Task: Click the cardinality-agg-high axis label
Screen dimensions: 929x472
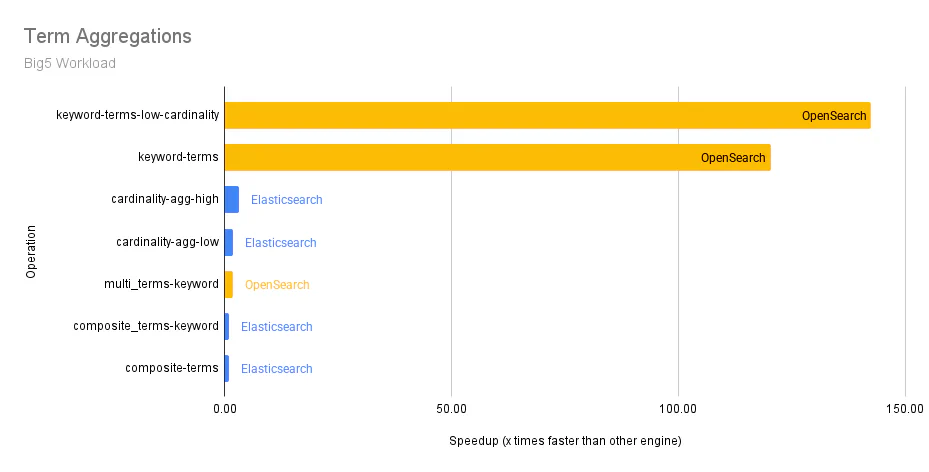Action: click(165, 200)
